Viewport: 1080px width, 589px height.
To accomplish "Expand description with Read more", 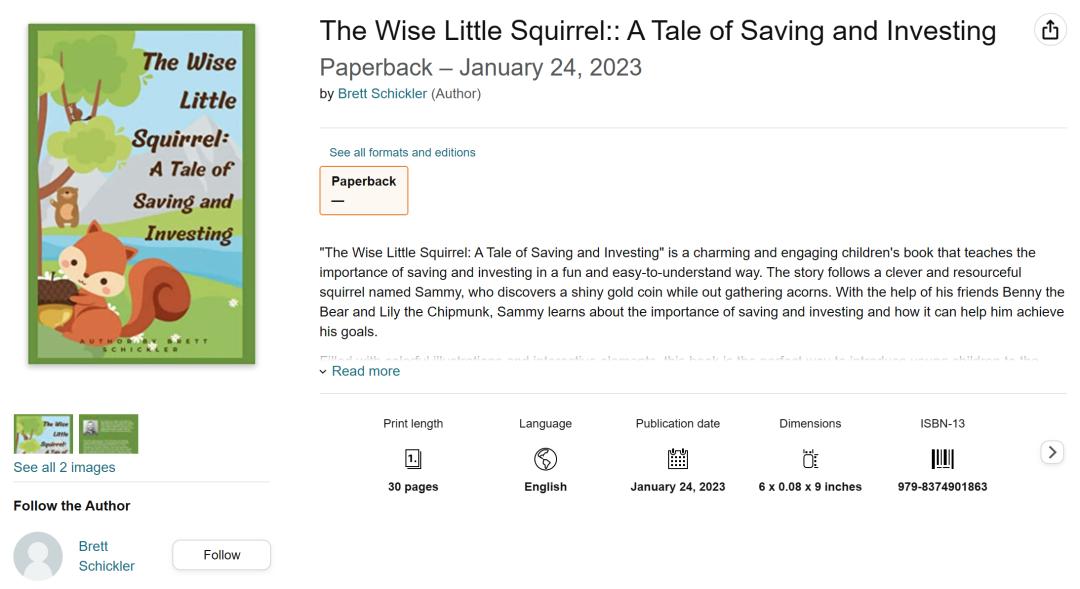I will point(365,371).
